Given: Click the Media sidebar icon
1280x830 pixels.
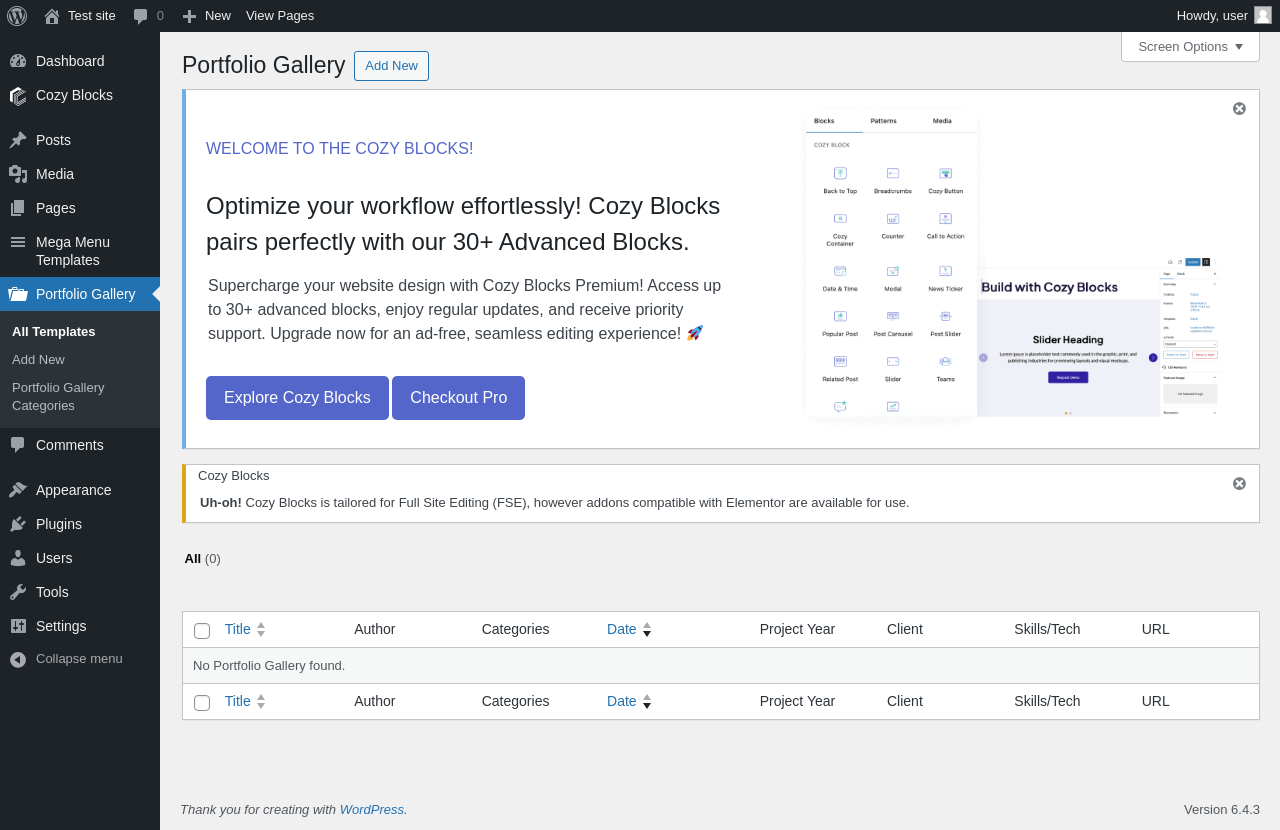Looking at the screenshot, I should [18, 174].
